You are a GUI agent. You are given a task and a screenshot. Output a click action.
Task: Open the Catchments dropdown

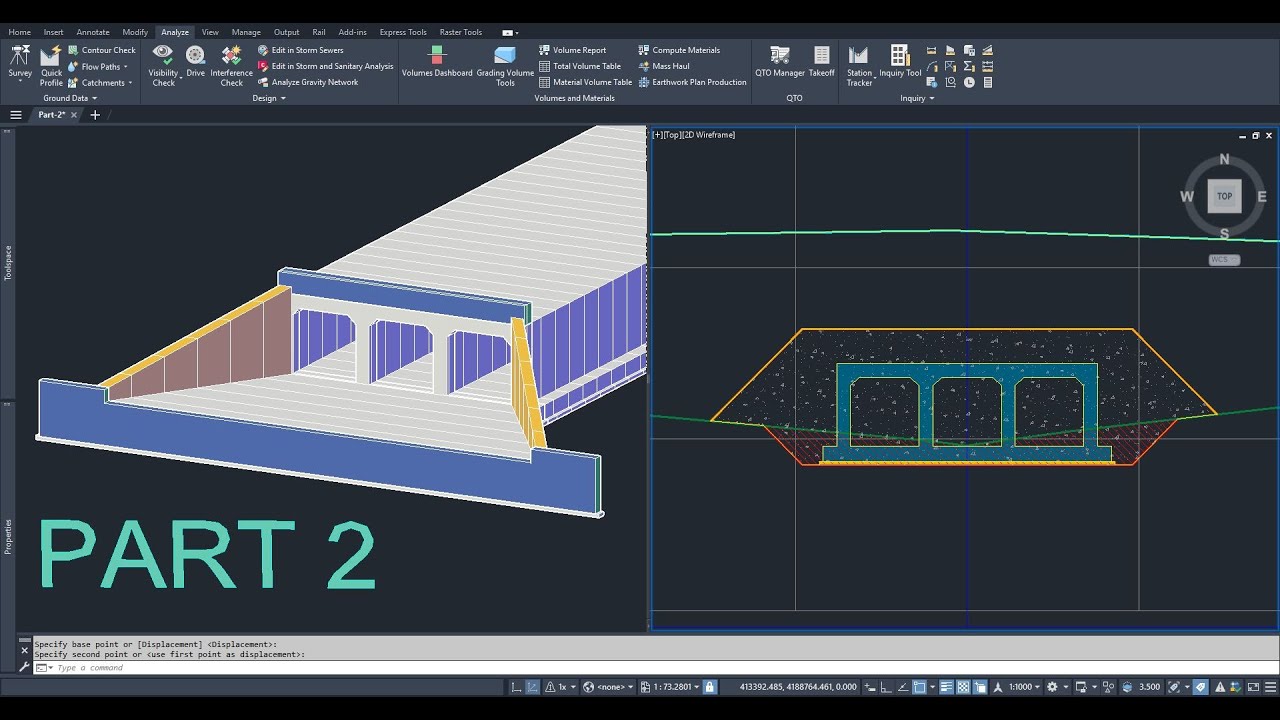(x=130, y=82)
